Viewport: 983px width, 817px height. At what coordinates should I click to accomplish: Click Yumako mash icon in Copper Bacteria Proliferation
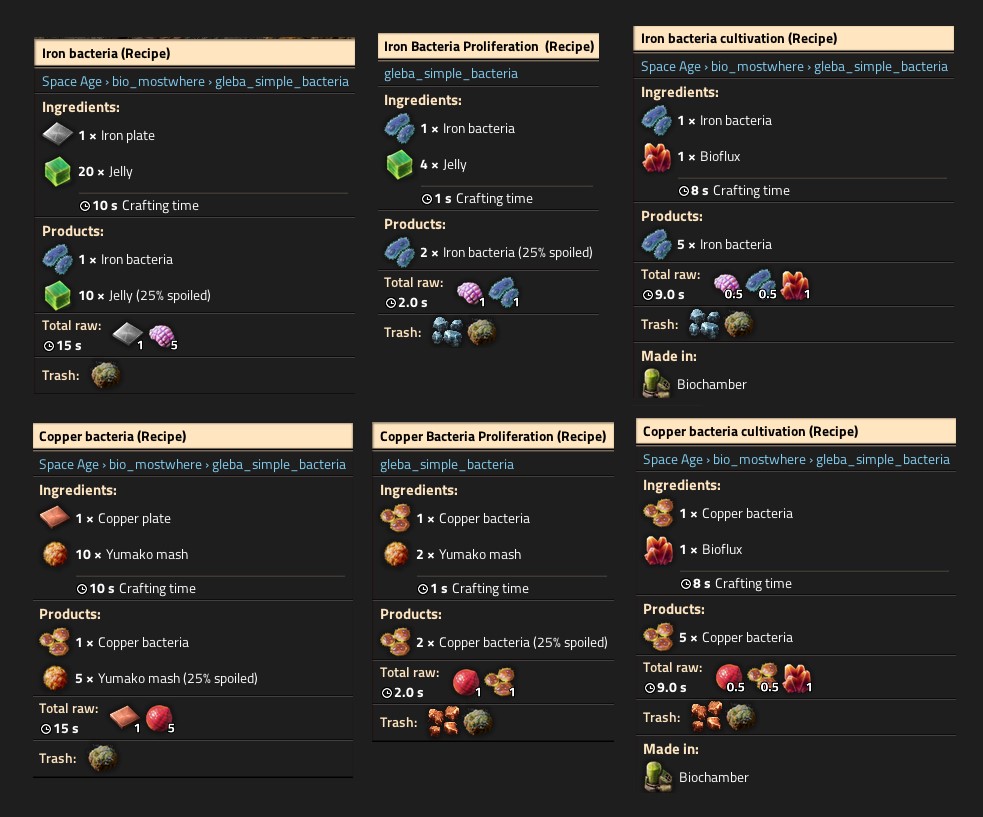(396, 554)
